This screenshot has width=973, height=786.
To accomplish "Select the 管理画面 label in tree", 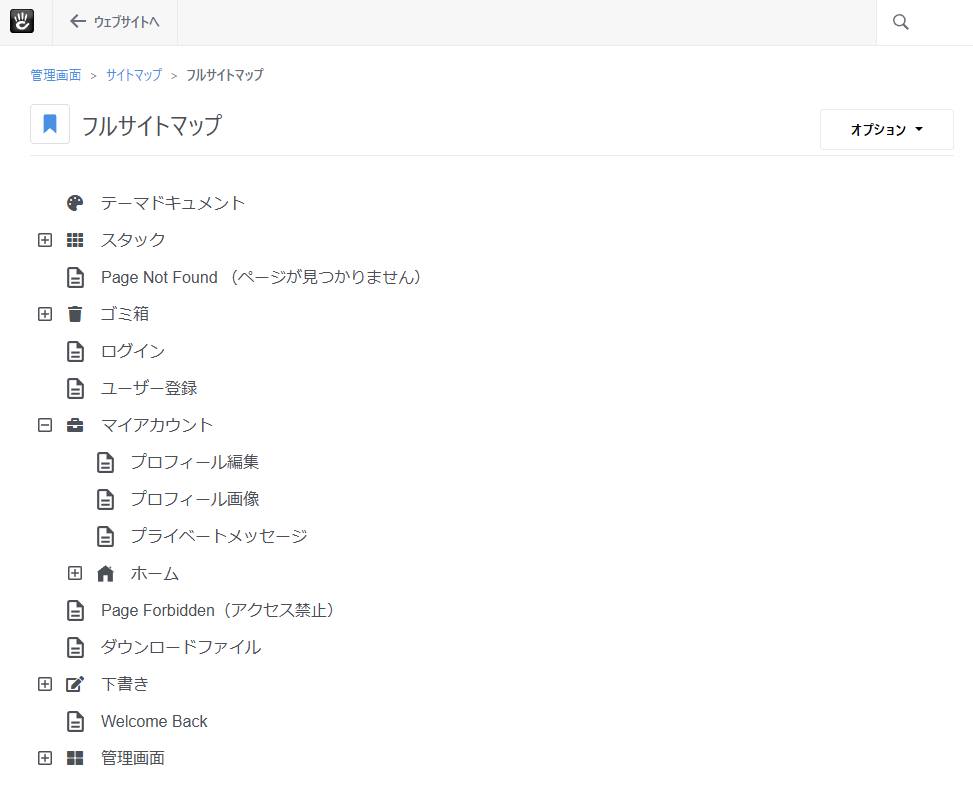I will (x=133, y=758).
